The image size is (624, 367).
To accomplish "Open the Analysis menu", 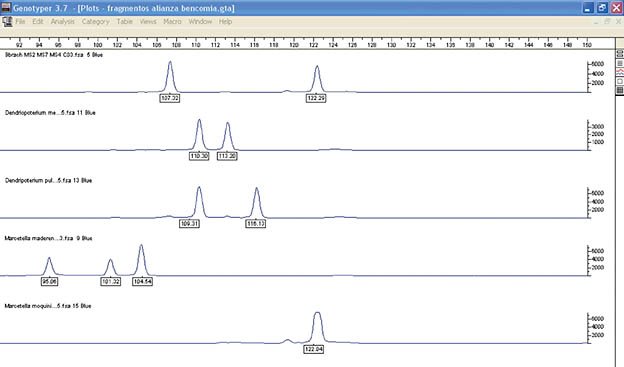I will coord(62,21).
